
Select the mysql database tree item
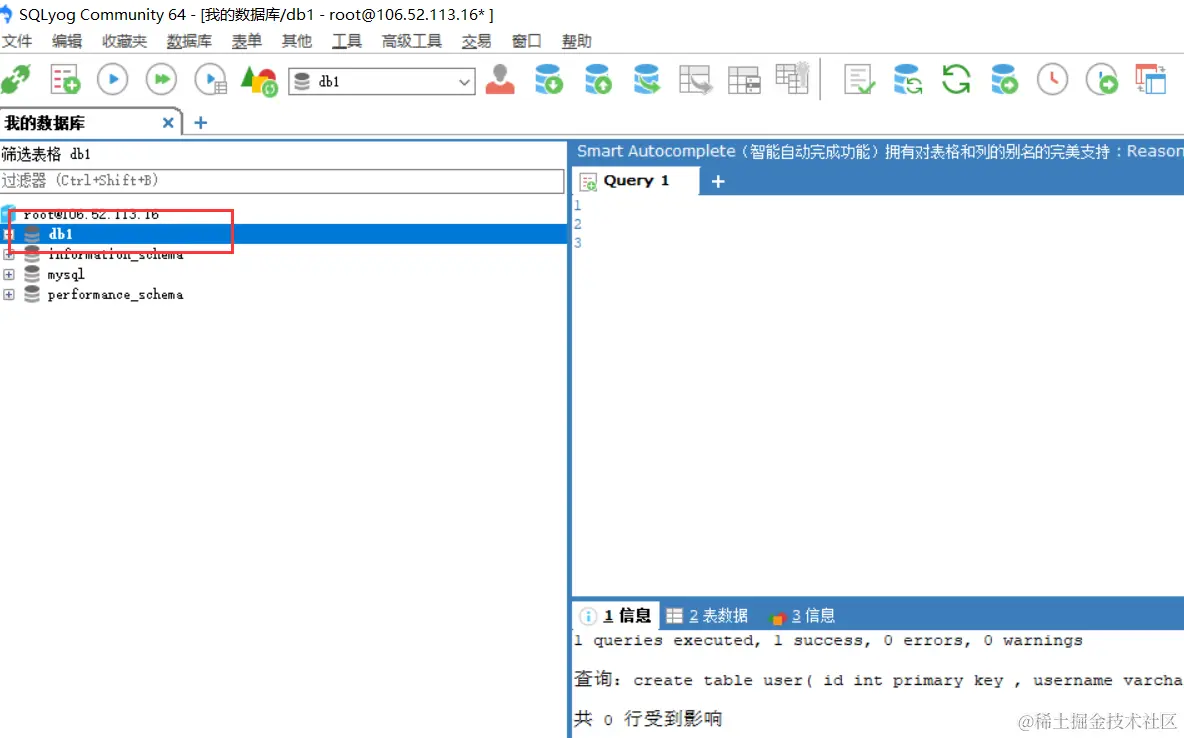point(66,274)
